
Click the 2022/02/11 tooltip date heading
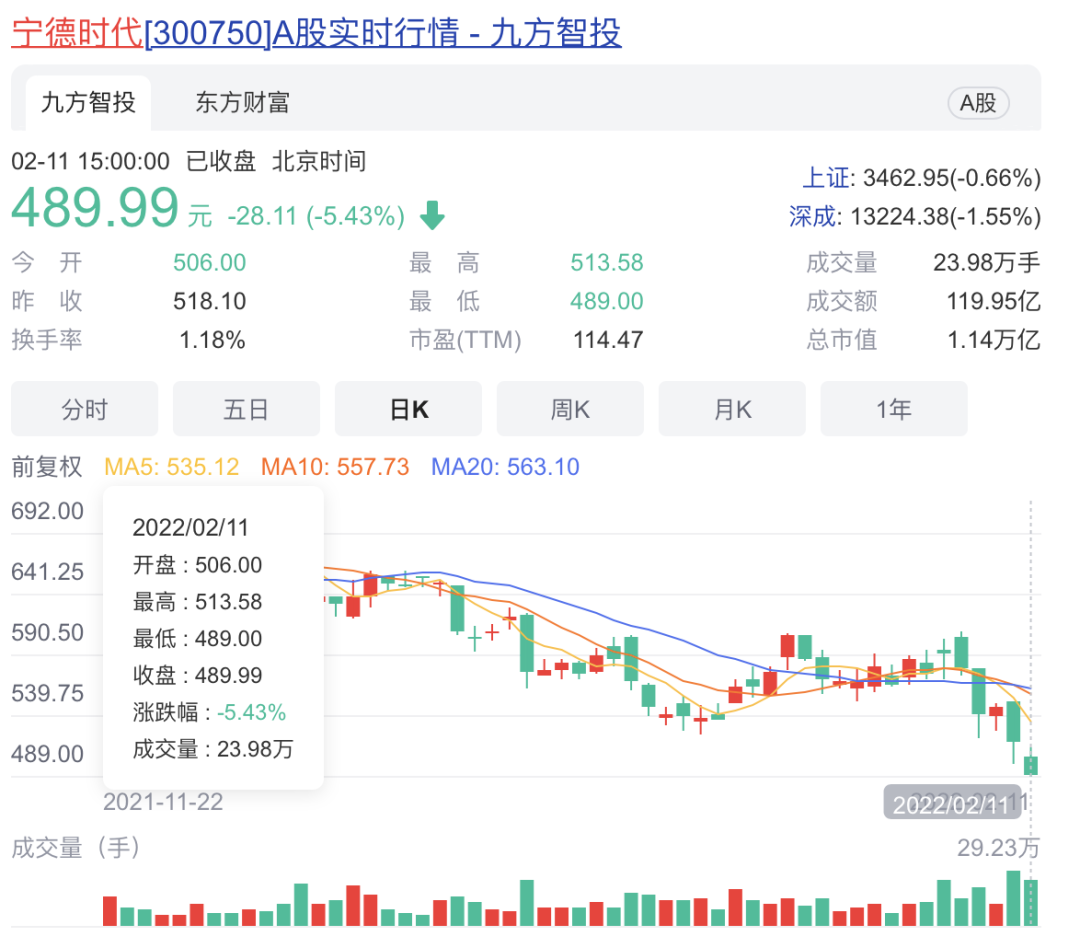coord(190,528)
